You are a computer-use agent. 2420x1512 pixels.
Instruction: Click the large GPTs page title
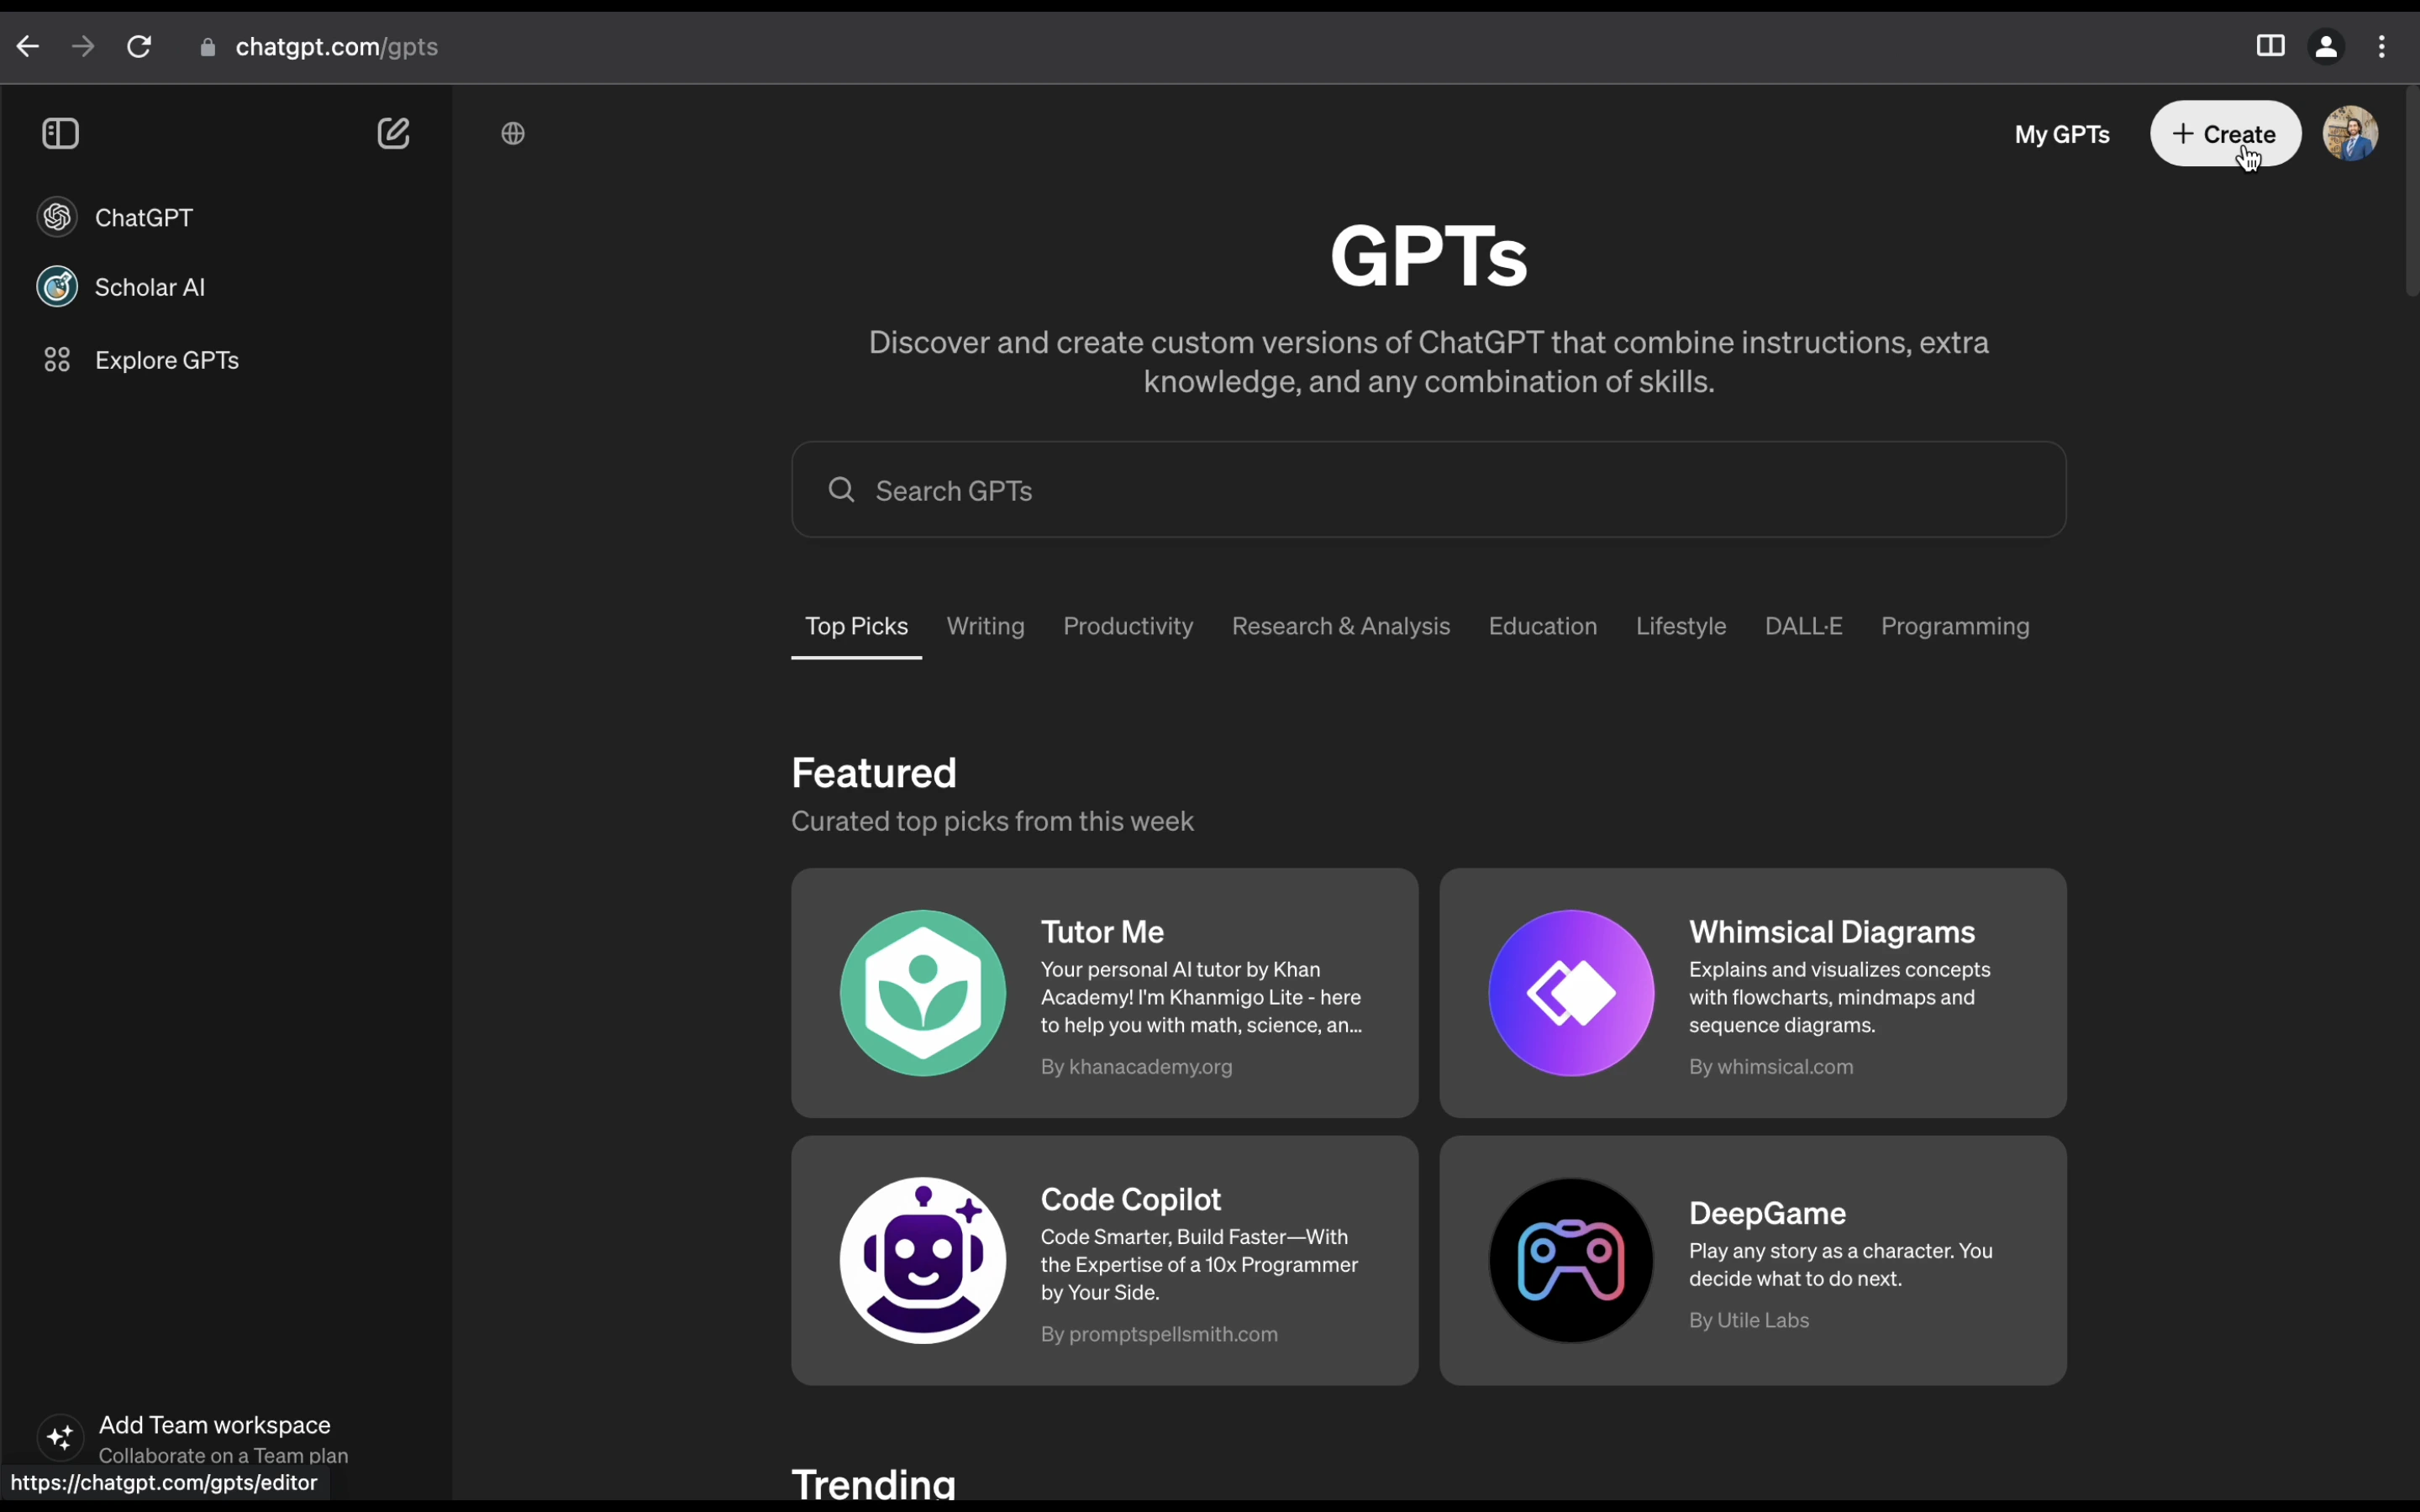(1429, 256)
